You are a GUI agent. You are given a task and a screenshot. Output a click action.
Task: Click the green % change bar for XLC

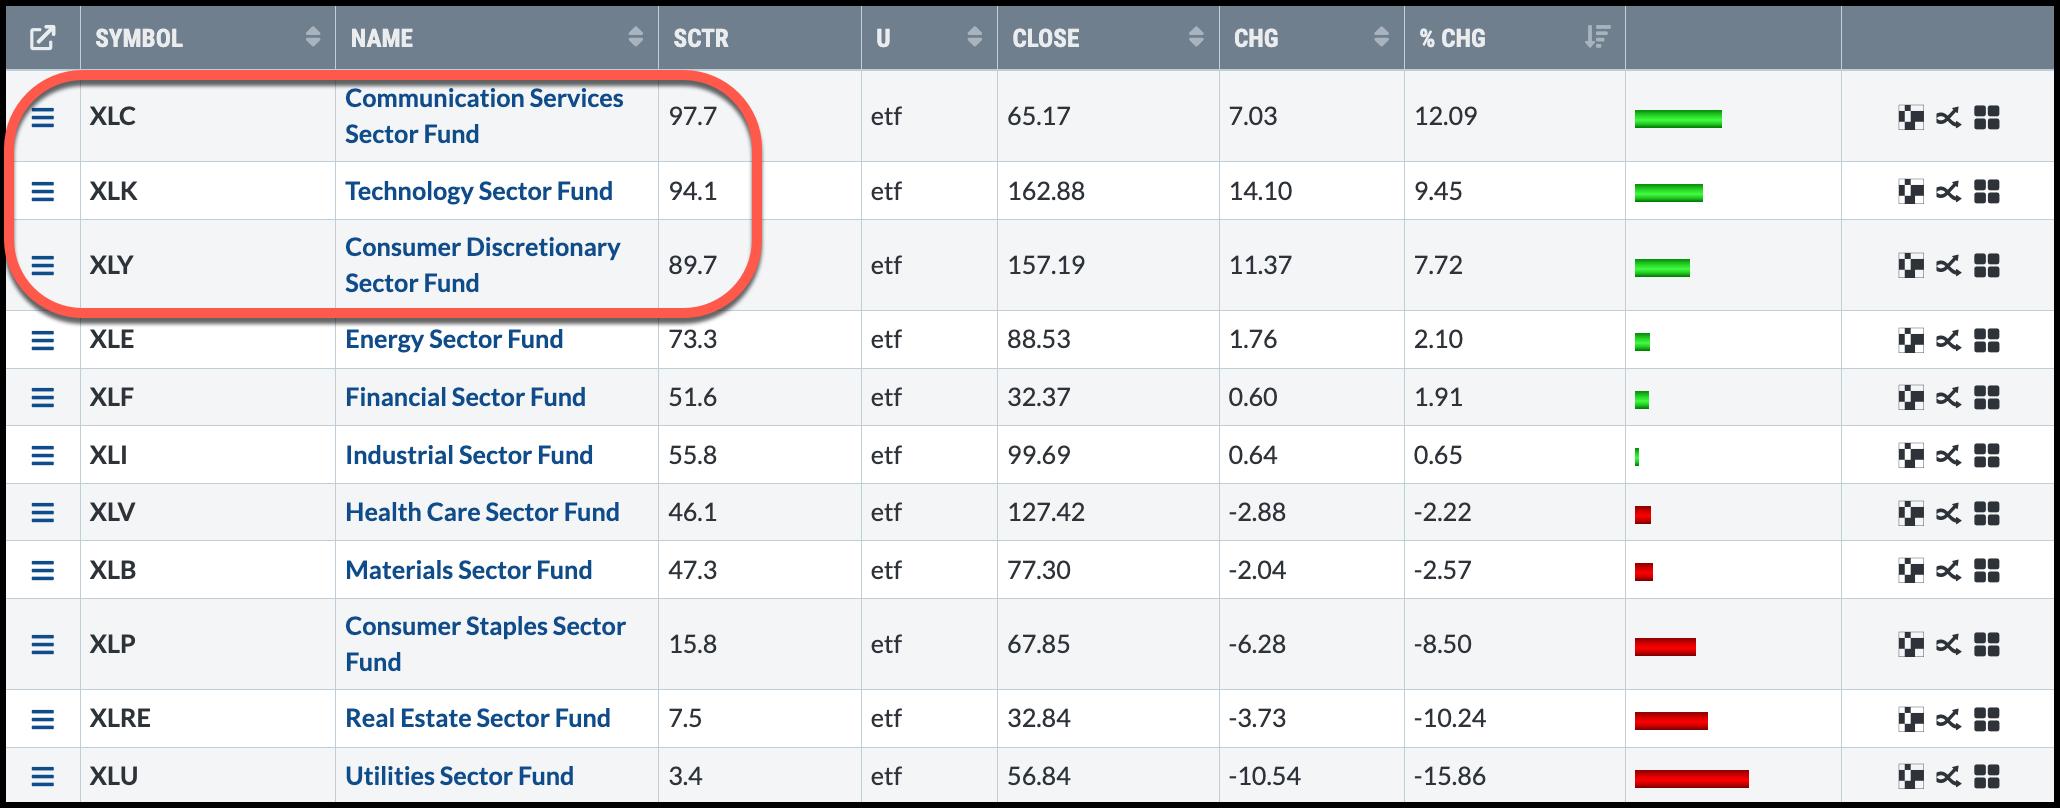(1678, 119)
